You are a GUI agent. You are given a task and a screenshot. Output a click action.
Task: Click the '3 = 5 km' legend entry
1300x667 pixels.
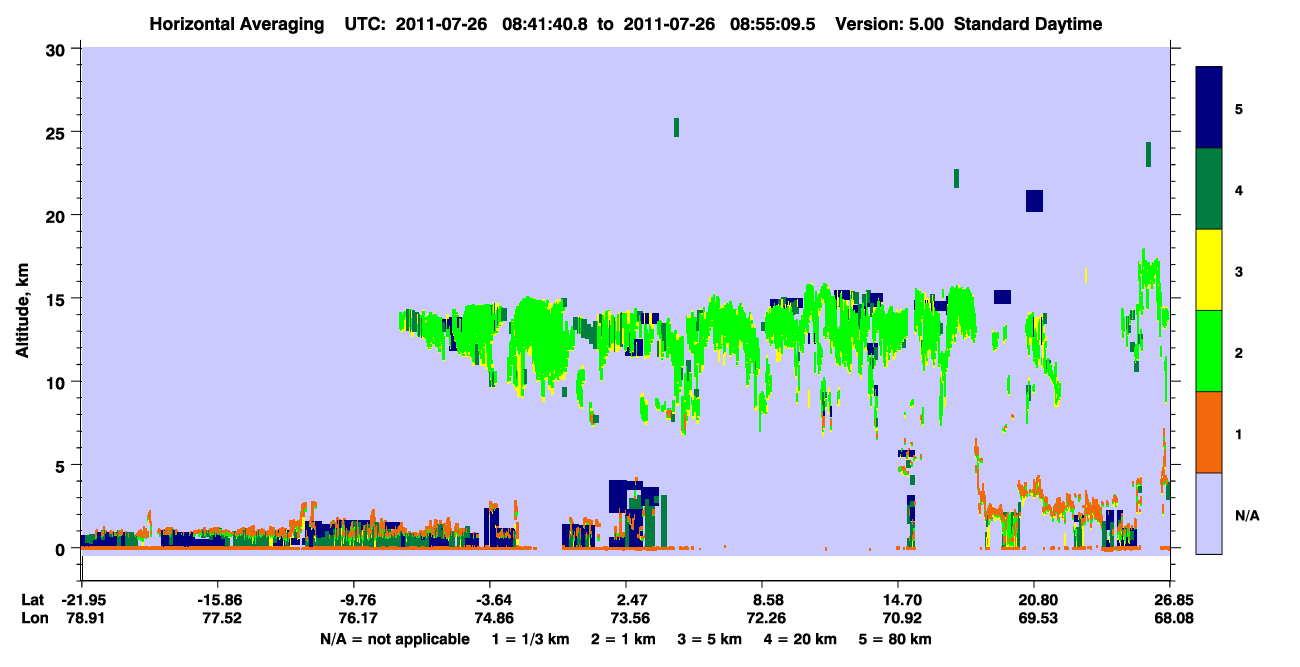(x=710, y=639)
